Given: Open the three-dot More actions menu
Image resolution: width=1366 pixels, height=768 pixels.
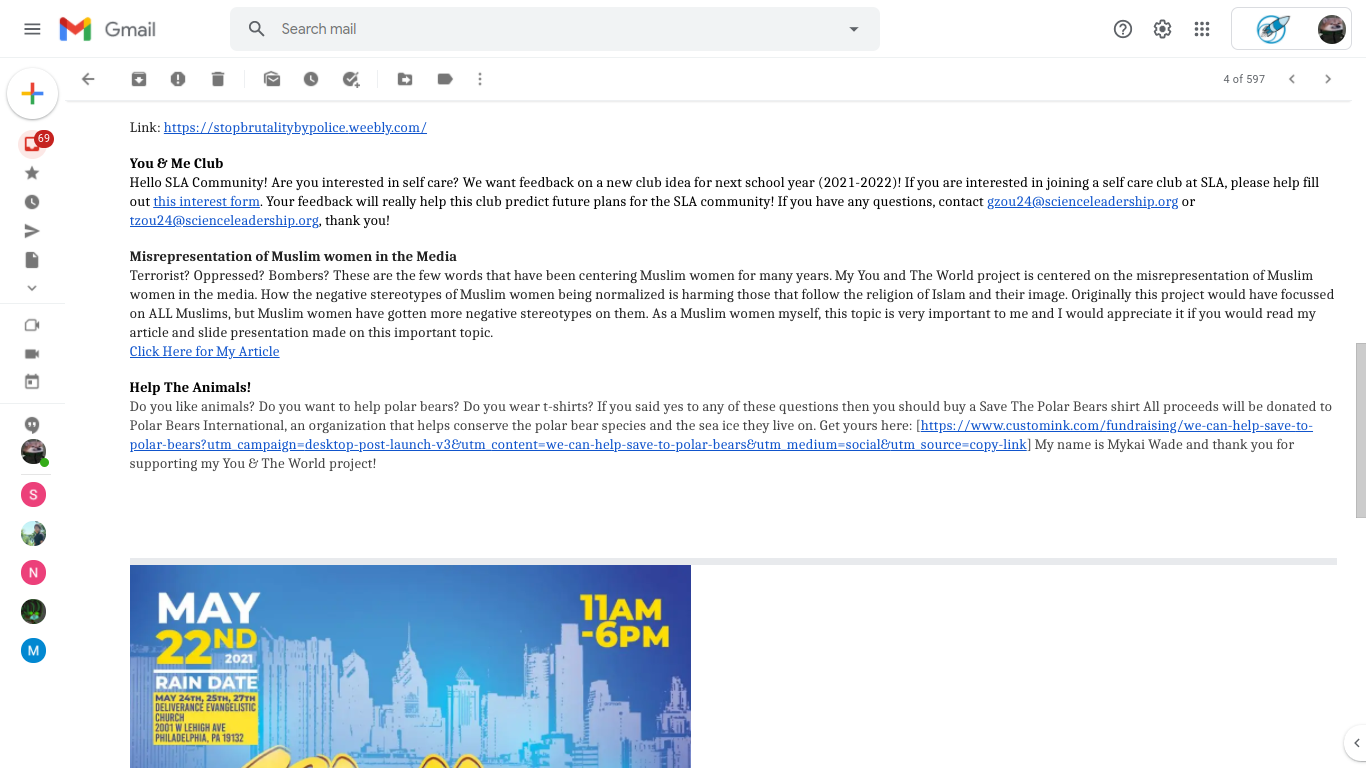Looking at the screenshot, I should 480,79.
